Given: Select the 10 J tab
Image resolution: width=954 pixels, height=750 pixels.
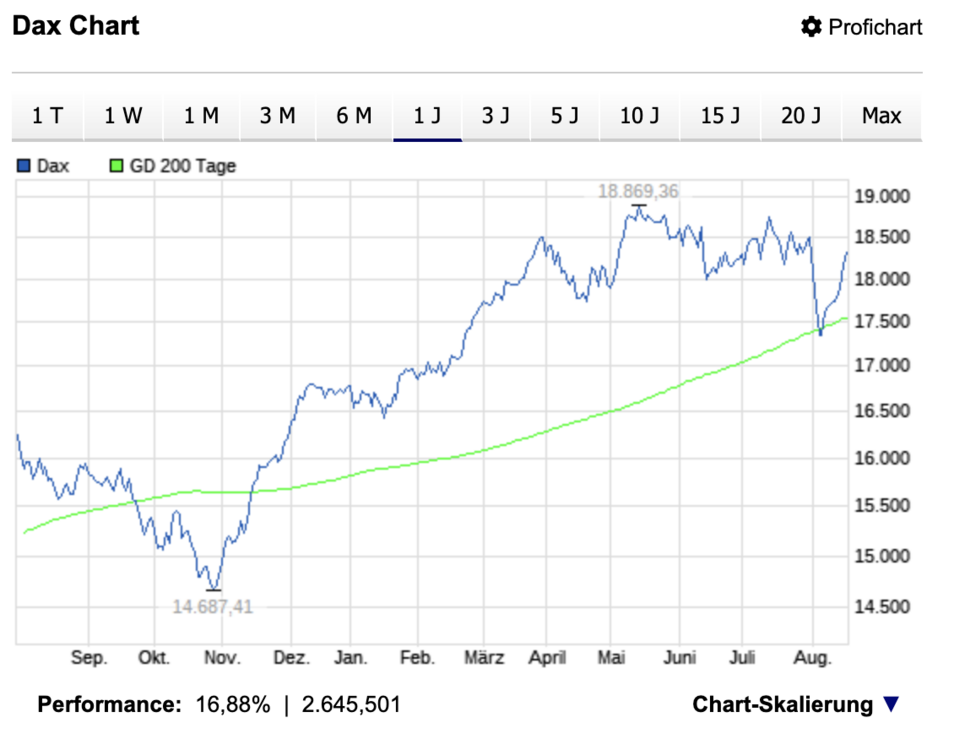Looking at the screenshot, I should [x=639, y=116].
